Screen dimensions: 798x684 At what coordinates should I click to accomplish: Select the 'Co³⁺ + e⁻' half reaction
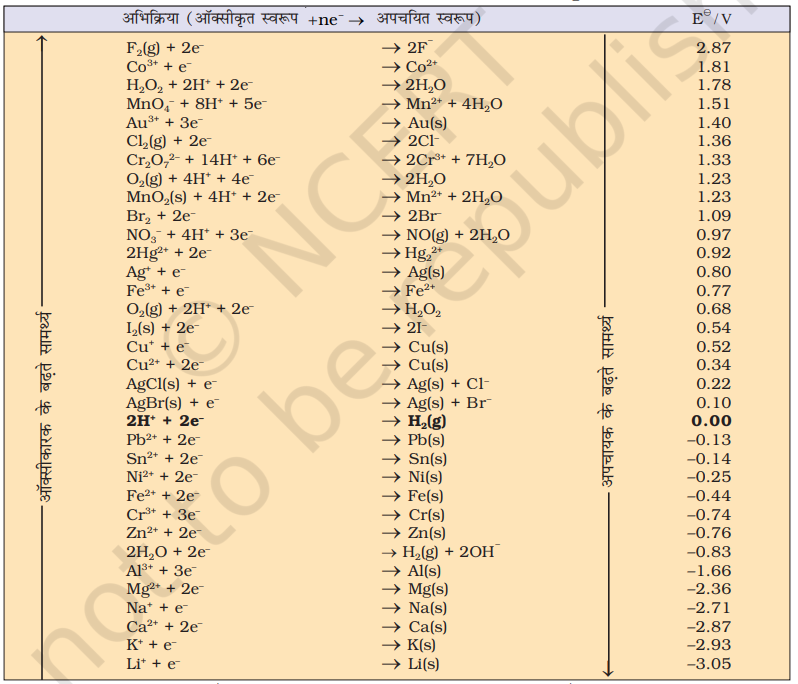(159, 67)
